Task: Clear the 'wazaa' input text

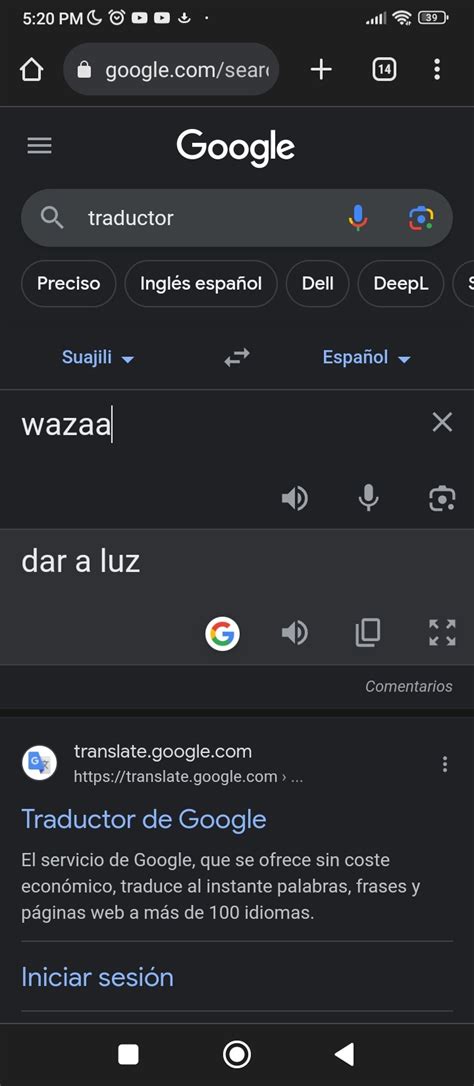Action: click(442, 422)
